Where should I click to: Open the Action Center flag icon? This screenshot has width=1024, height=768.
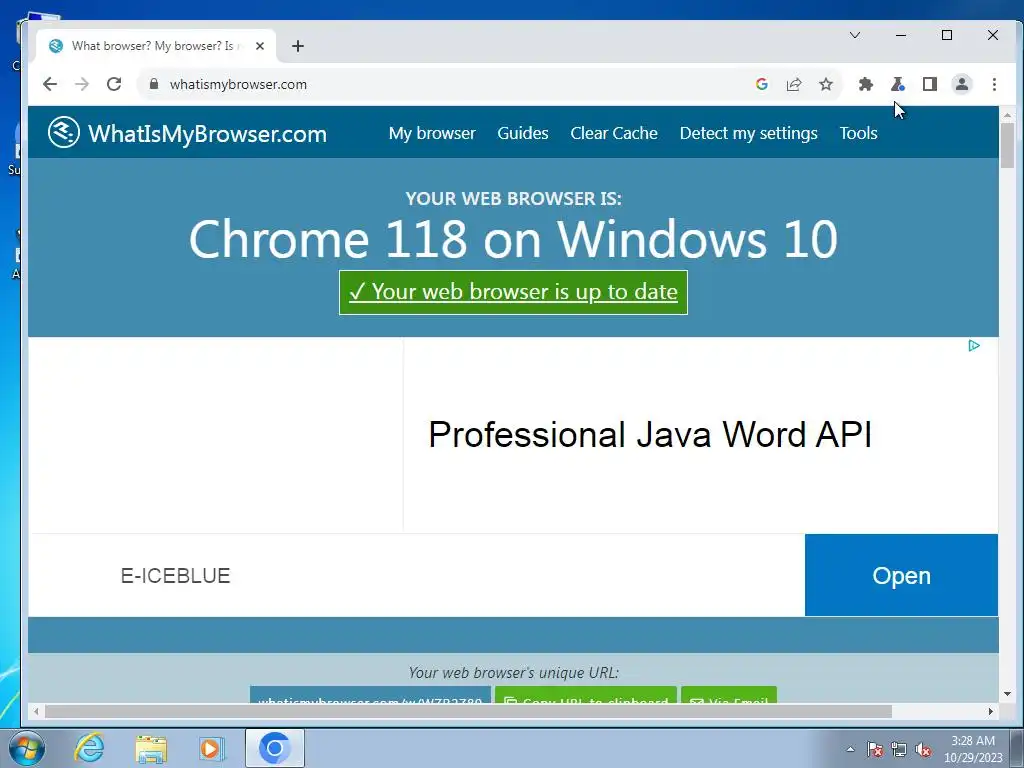point(875,749)
